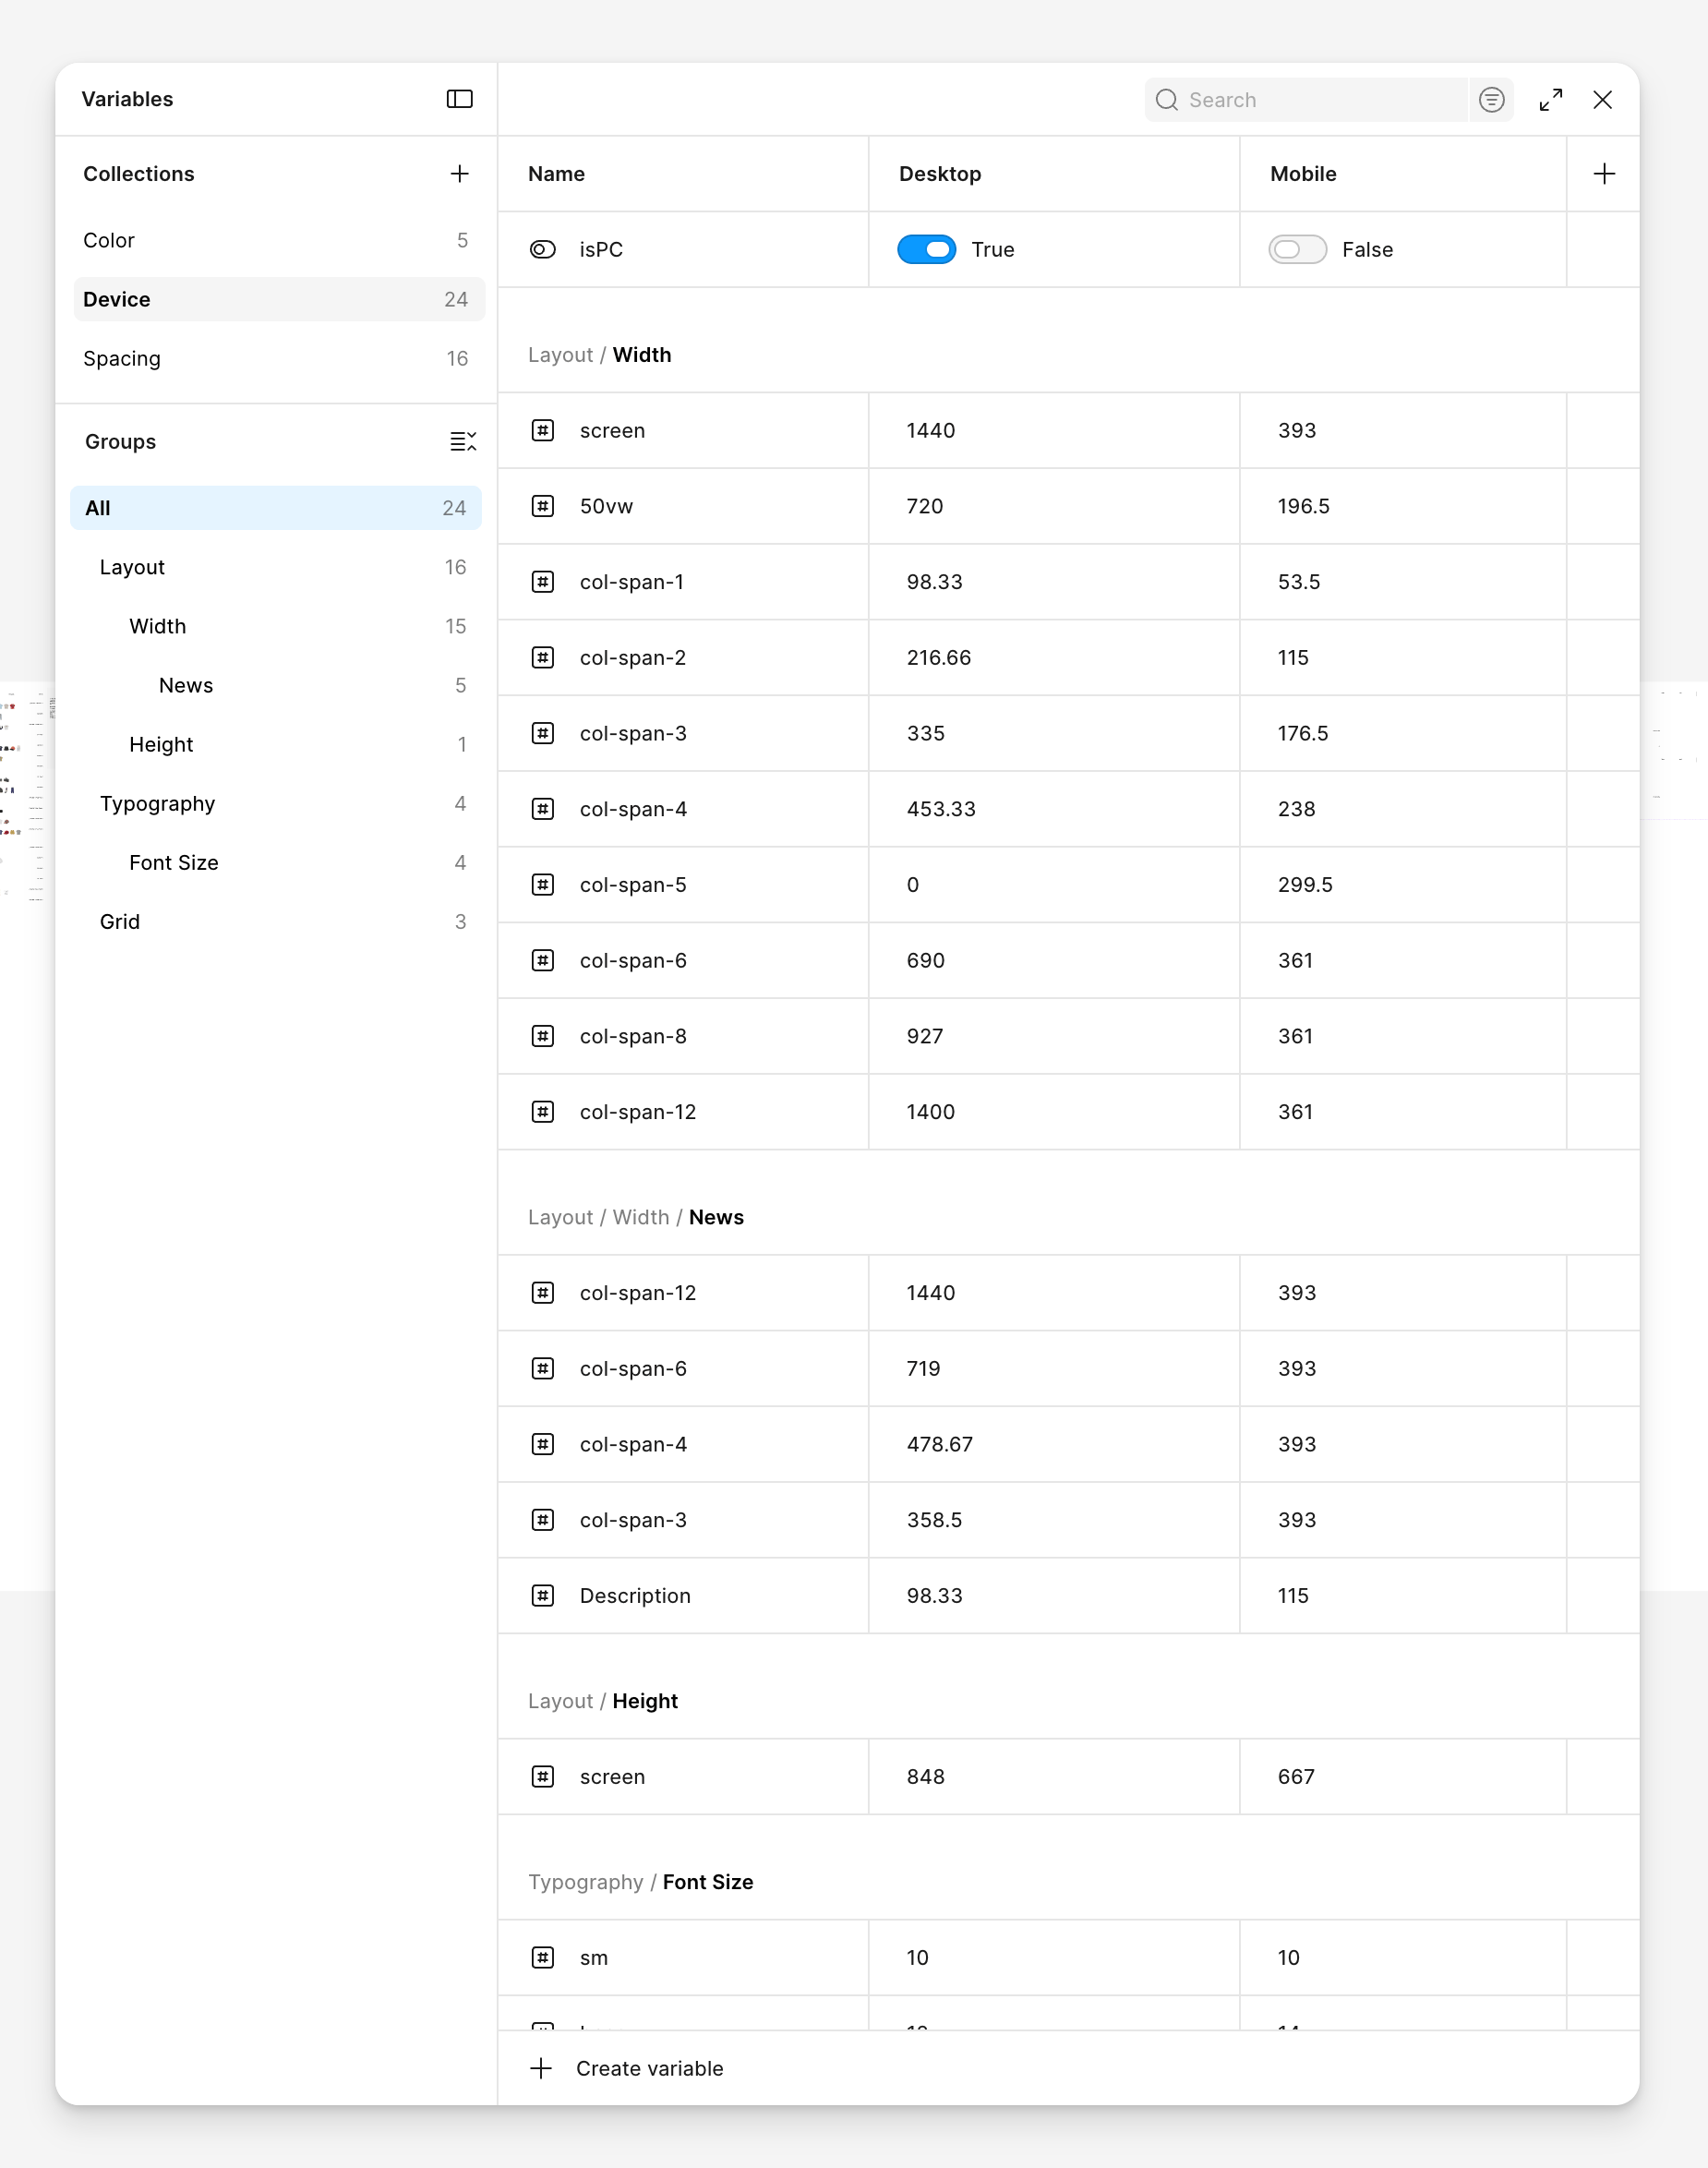Toggle the sidebar panel icon
This screenshot has width=1708, height=2168.
pos(459,99)
